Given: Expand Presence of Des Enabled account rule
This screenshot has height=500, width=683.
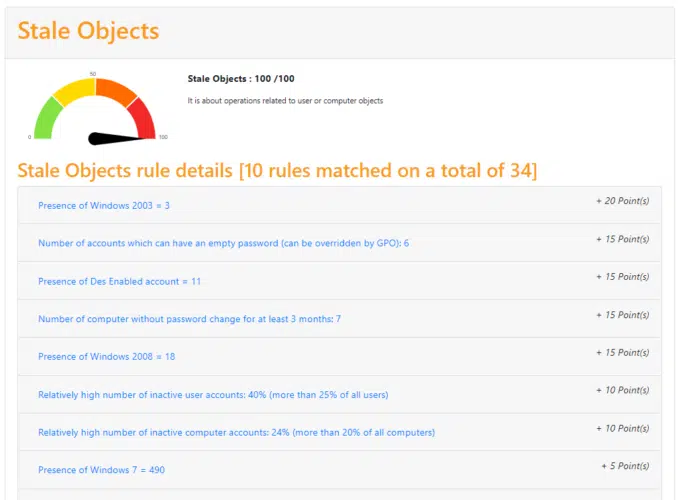Looking at the screenshot, I should click(119, 281).
